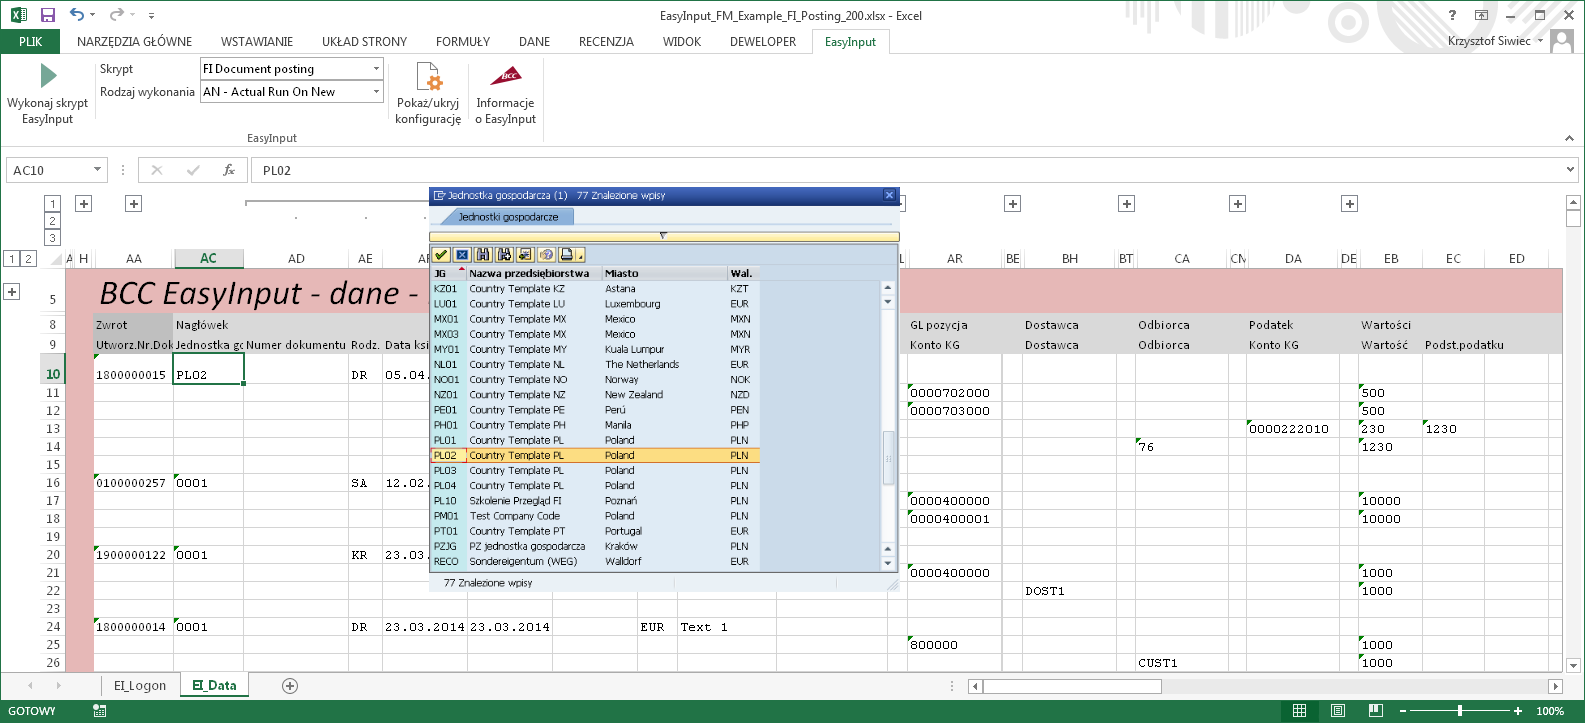Confirm selection with the green checkmark icon
Image resolution: width=1585 pixels, height=723 pixels.
(441, 255)
